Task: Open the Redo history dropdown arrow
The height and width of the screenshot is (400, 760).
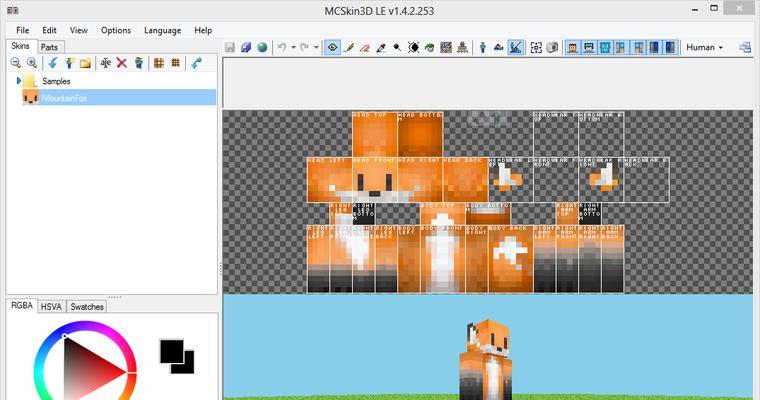Action: click(x=316, y=48)
